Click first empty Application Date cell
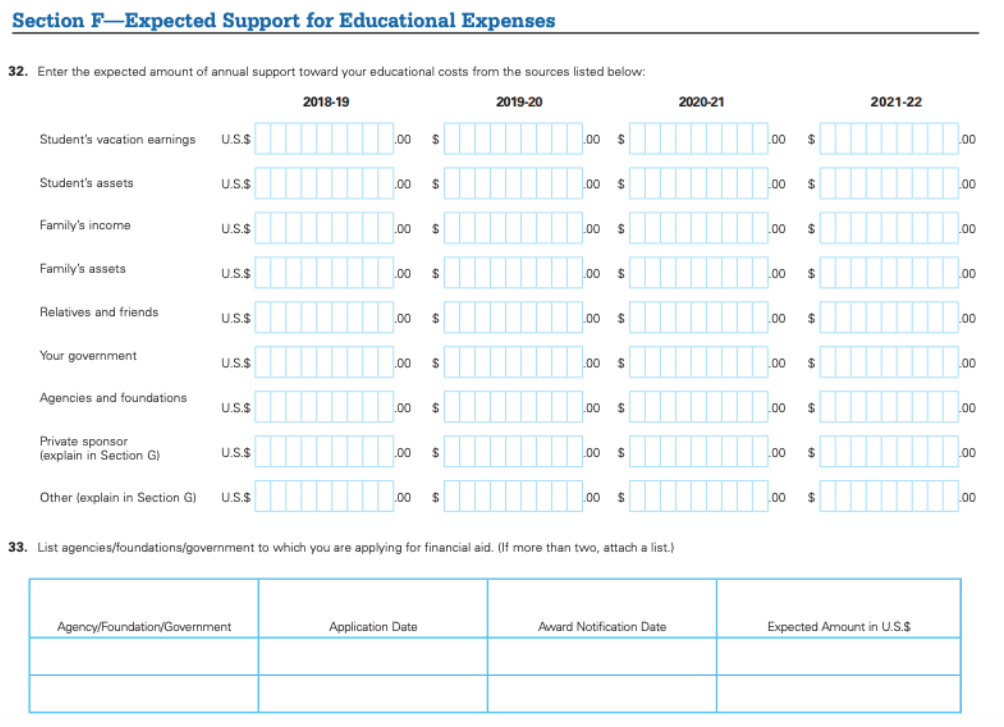 pyautogui.click(x=373, y=657)
